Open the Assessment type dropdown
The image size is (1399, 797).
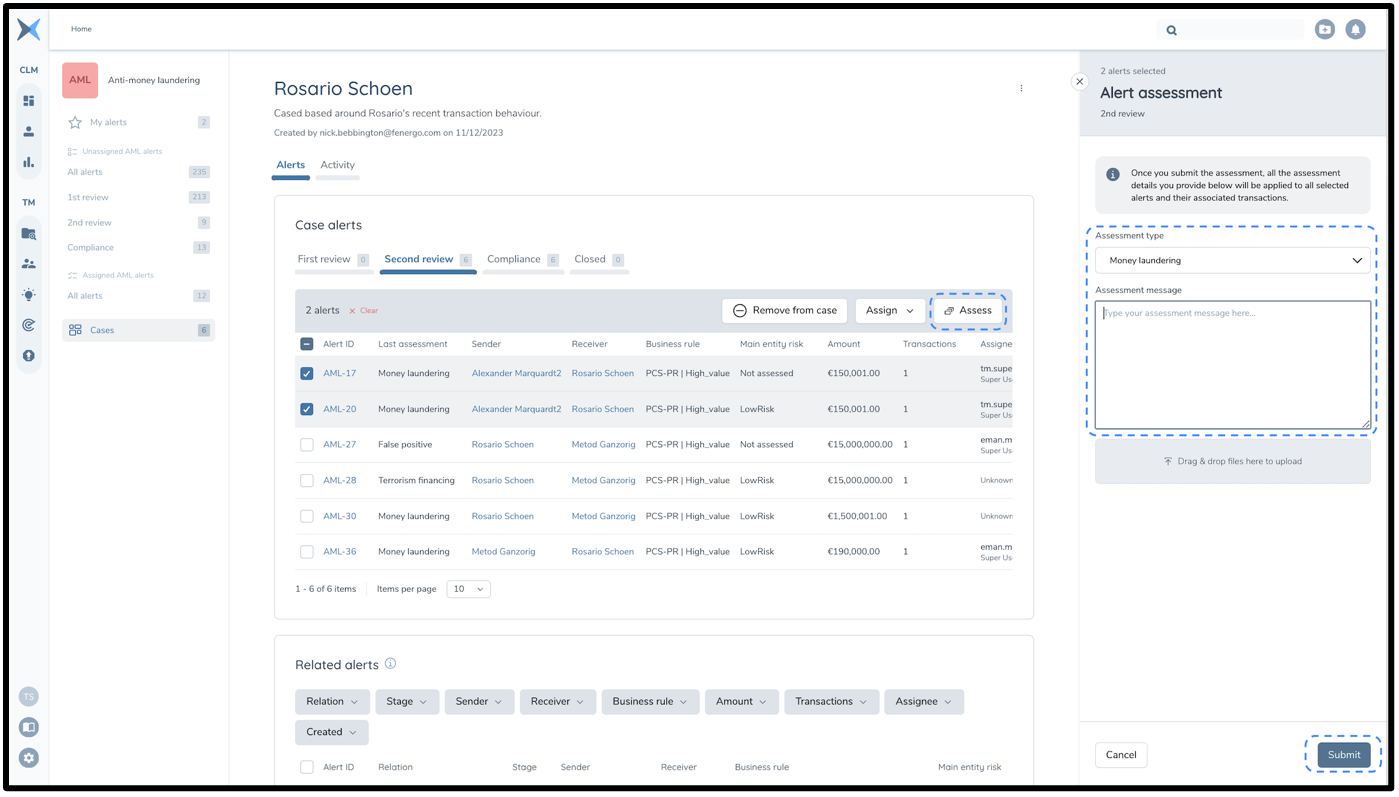1232,259
